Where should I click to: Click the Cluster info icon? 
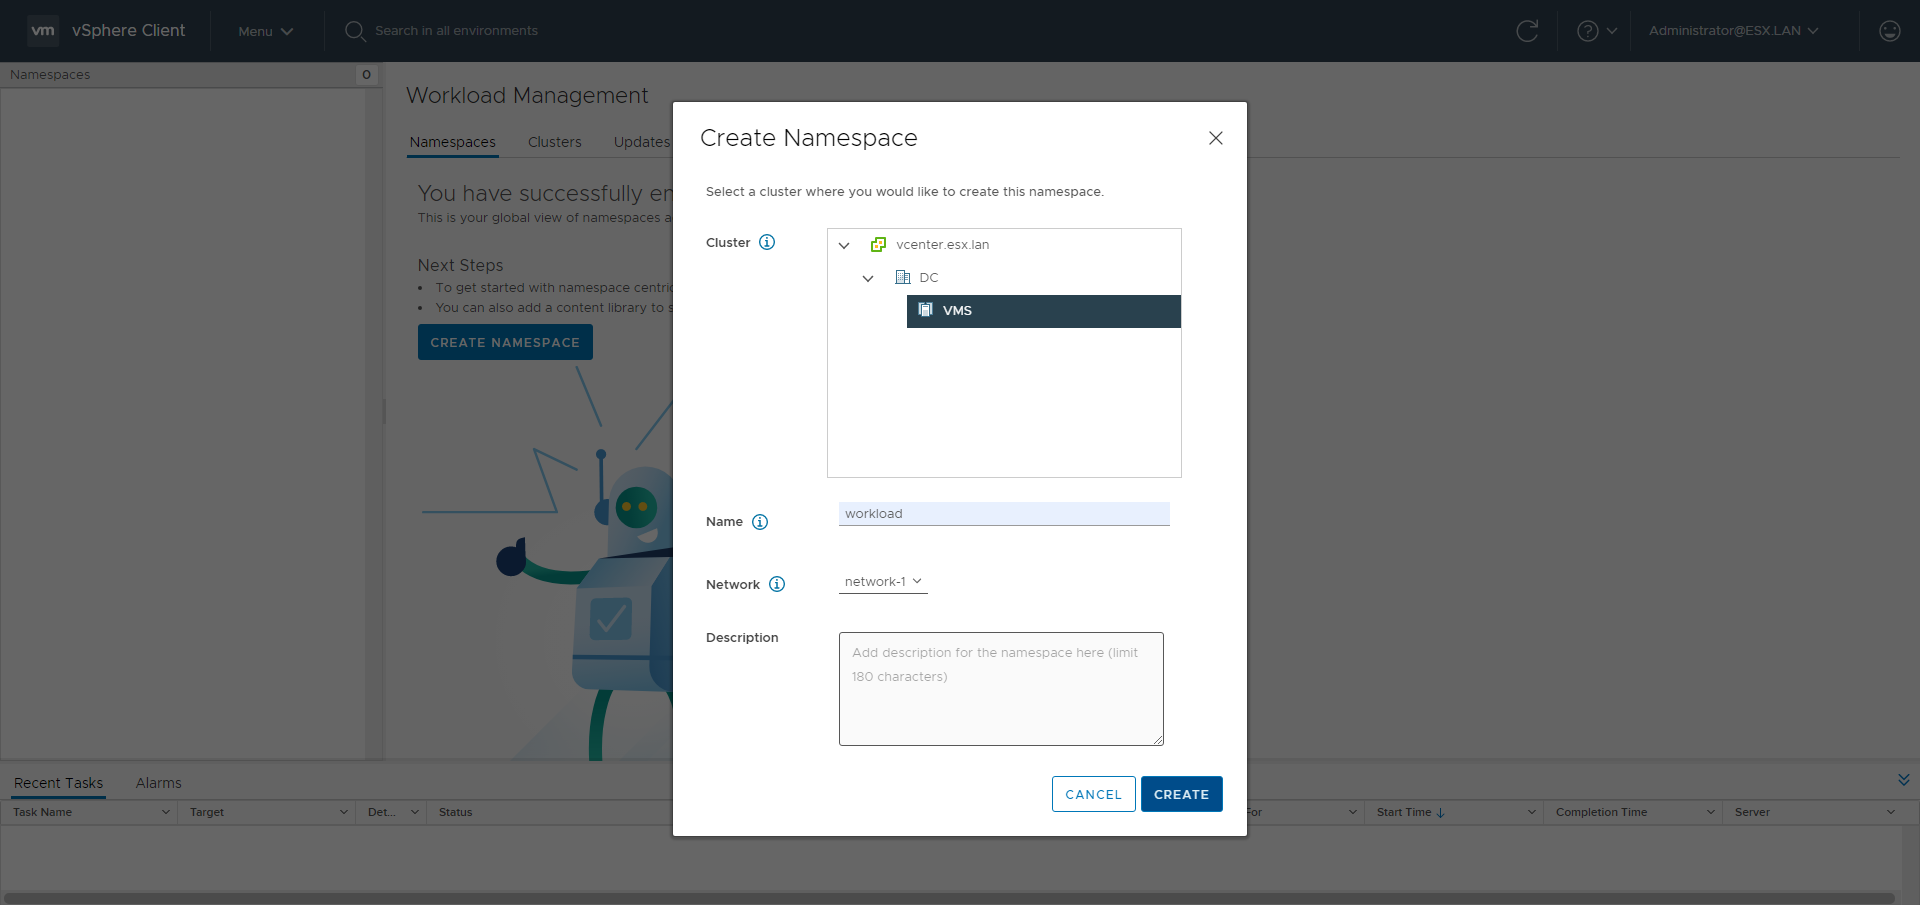(767, 242)
